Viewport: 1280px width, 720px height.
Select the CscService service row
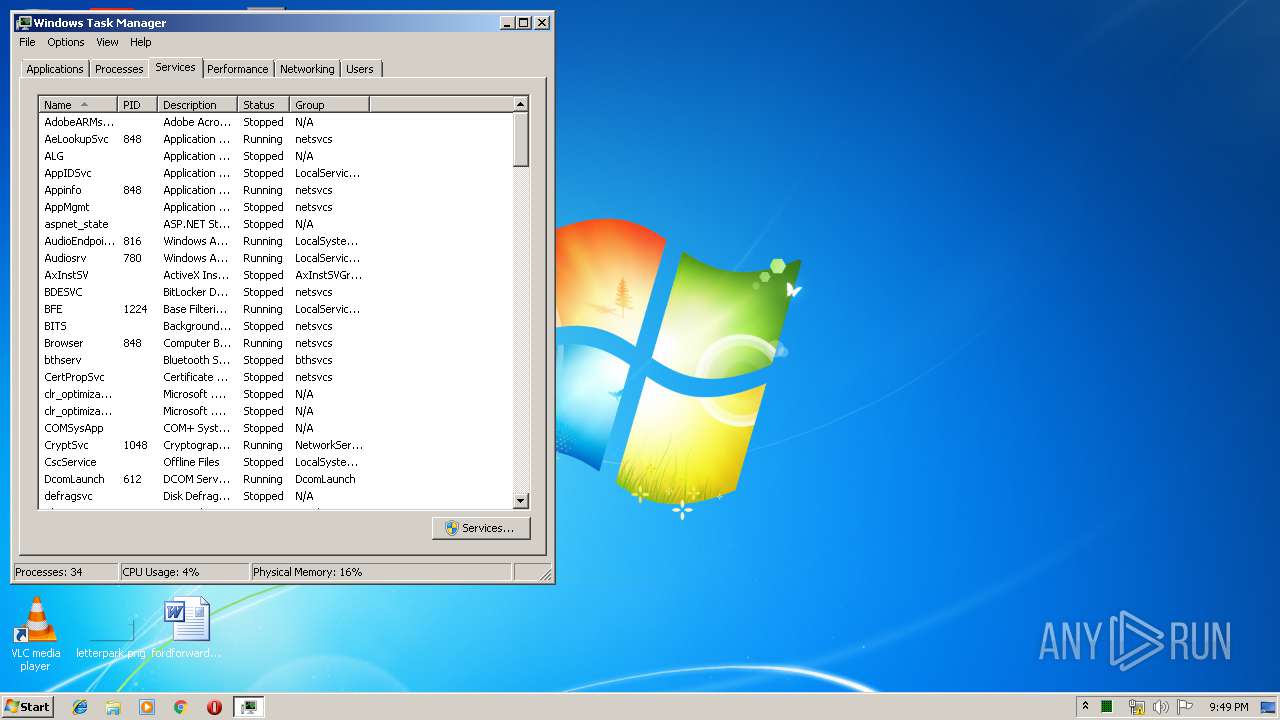coord(275,462)
